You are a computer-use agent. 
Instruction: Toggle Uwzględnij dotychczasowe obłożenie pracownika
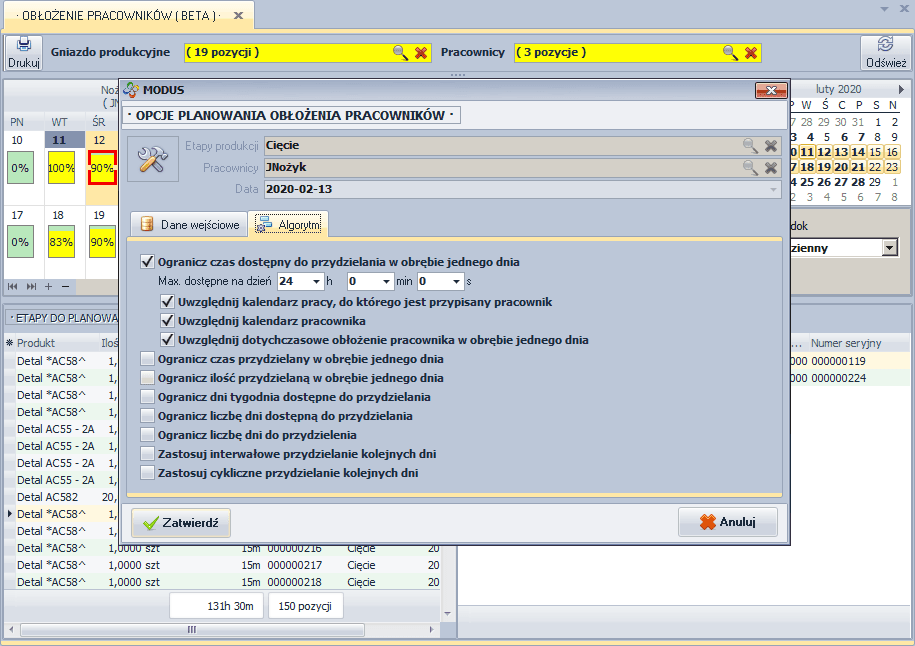pos(167,340)
